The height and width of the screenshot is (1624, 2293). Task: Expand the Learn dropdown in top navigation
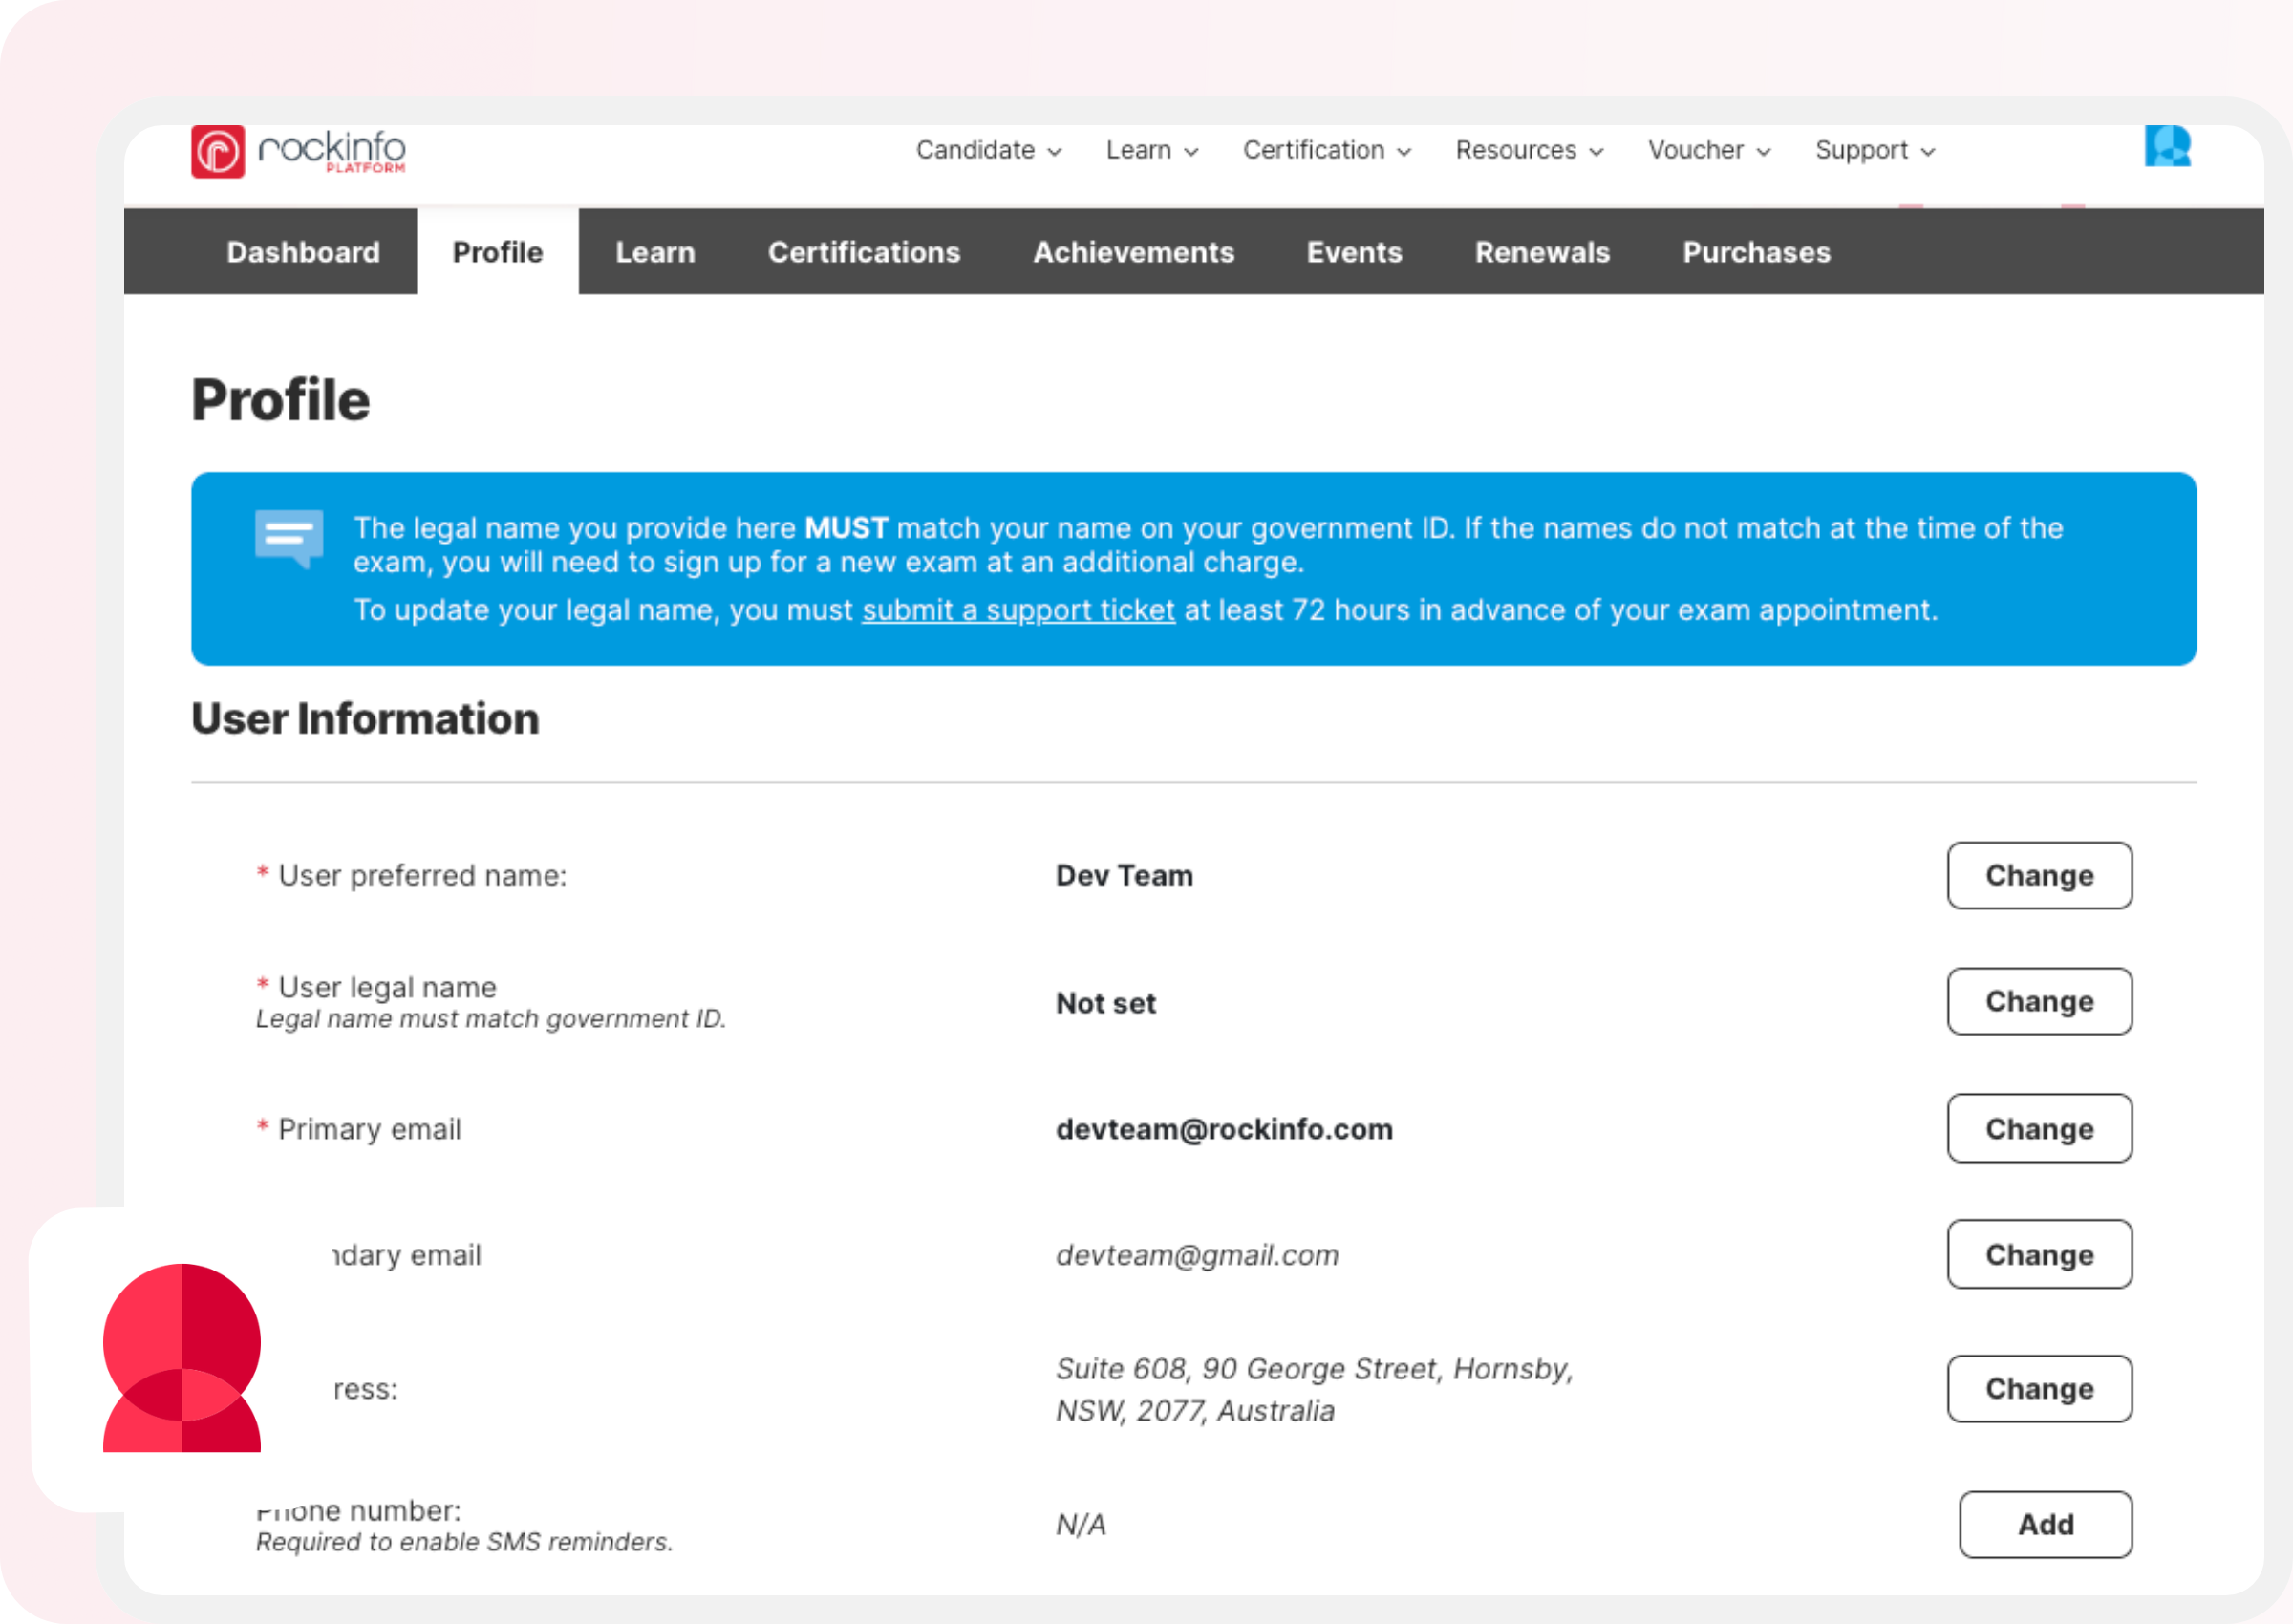coord(1151,150)
